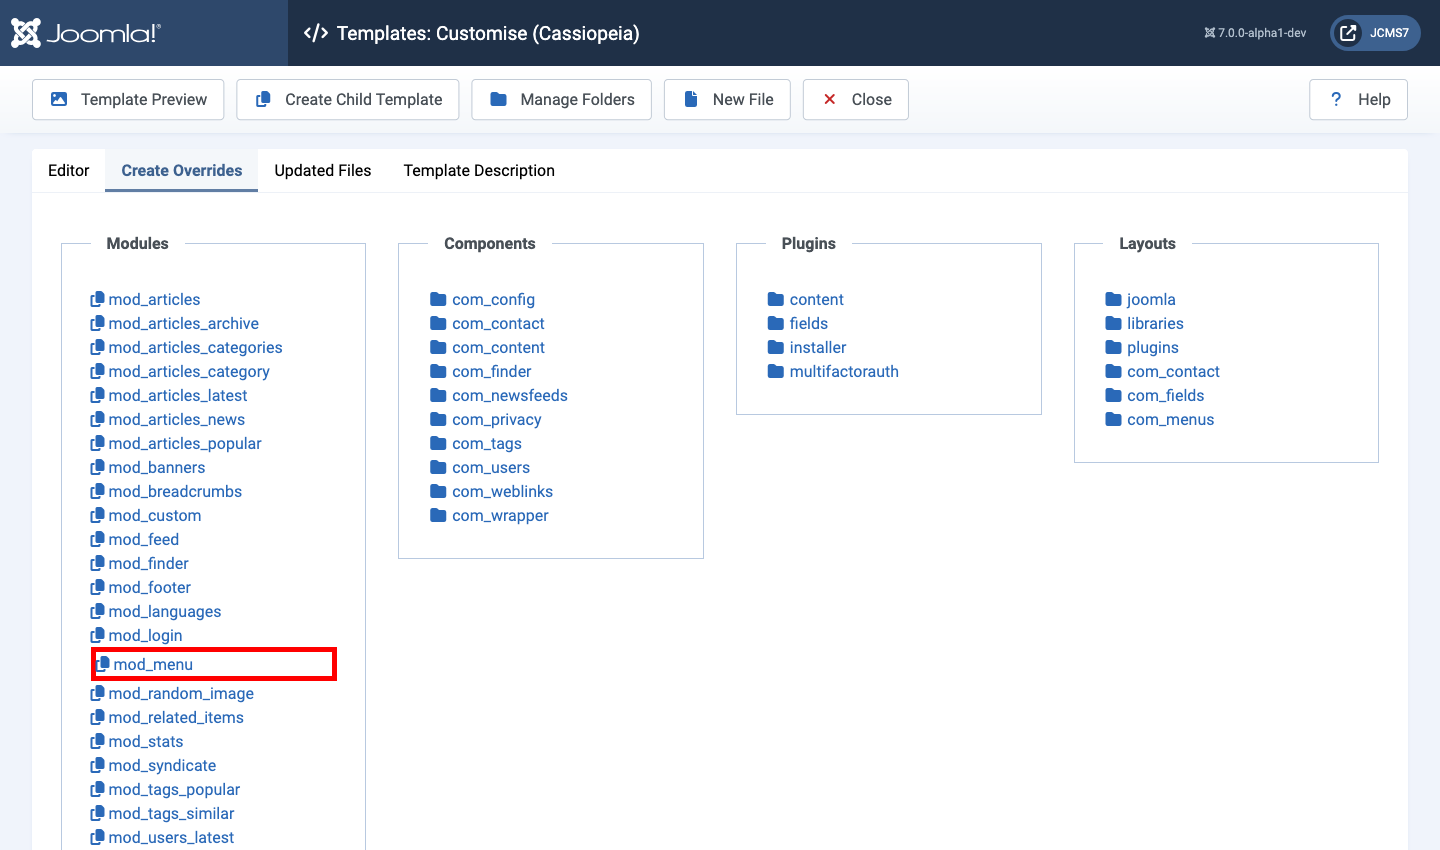Click the folder icon beside com_menus layout

[x=1113, y=419]
